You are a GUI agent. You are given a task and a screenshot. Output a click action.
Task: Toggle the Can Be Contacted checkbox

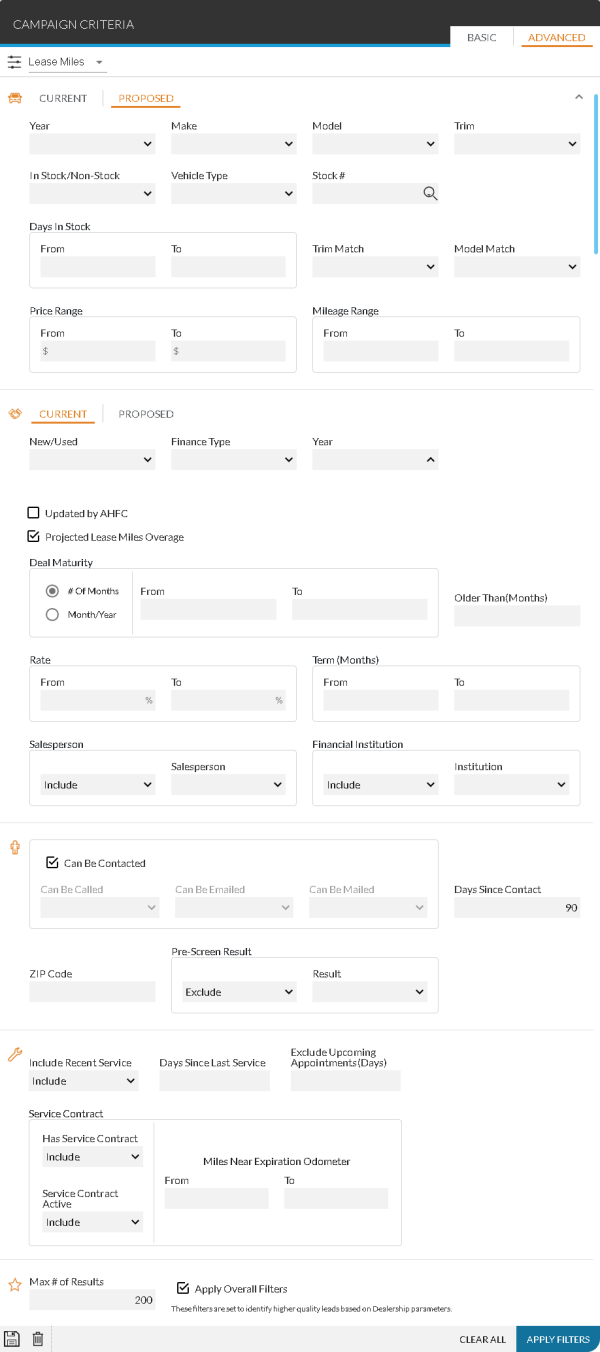coord(52,863)
